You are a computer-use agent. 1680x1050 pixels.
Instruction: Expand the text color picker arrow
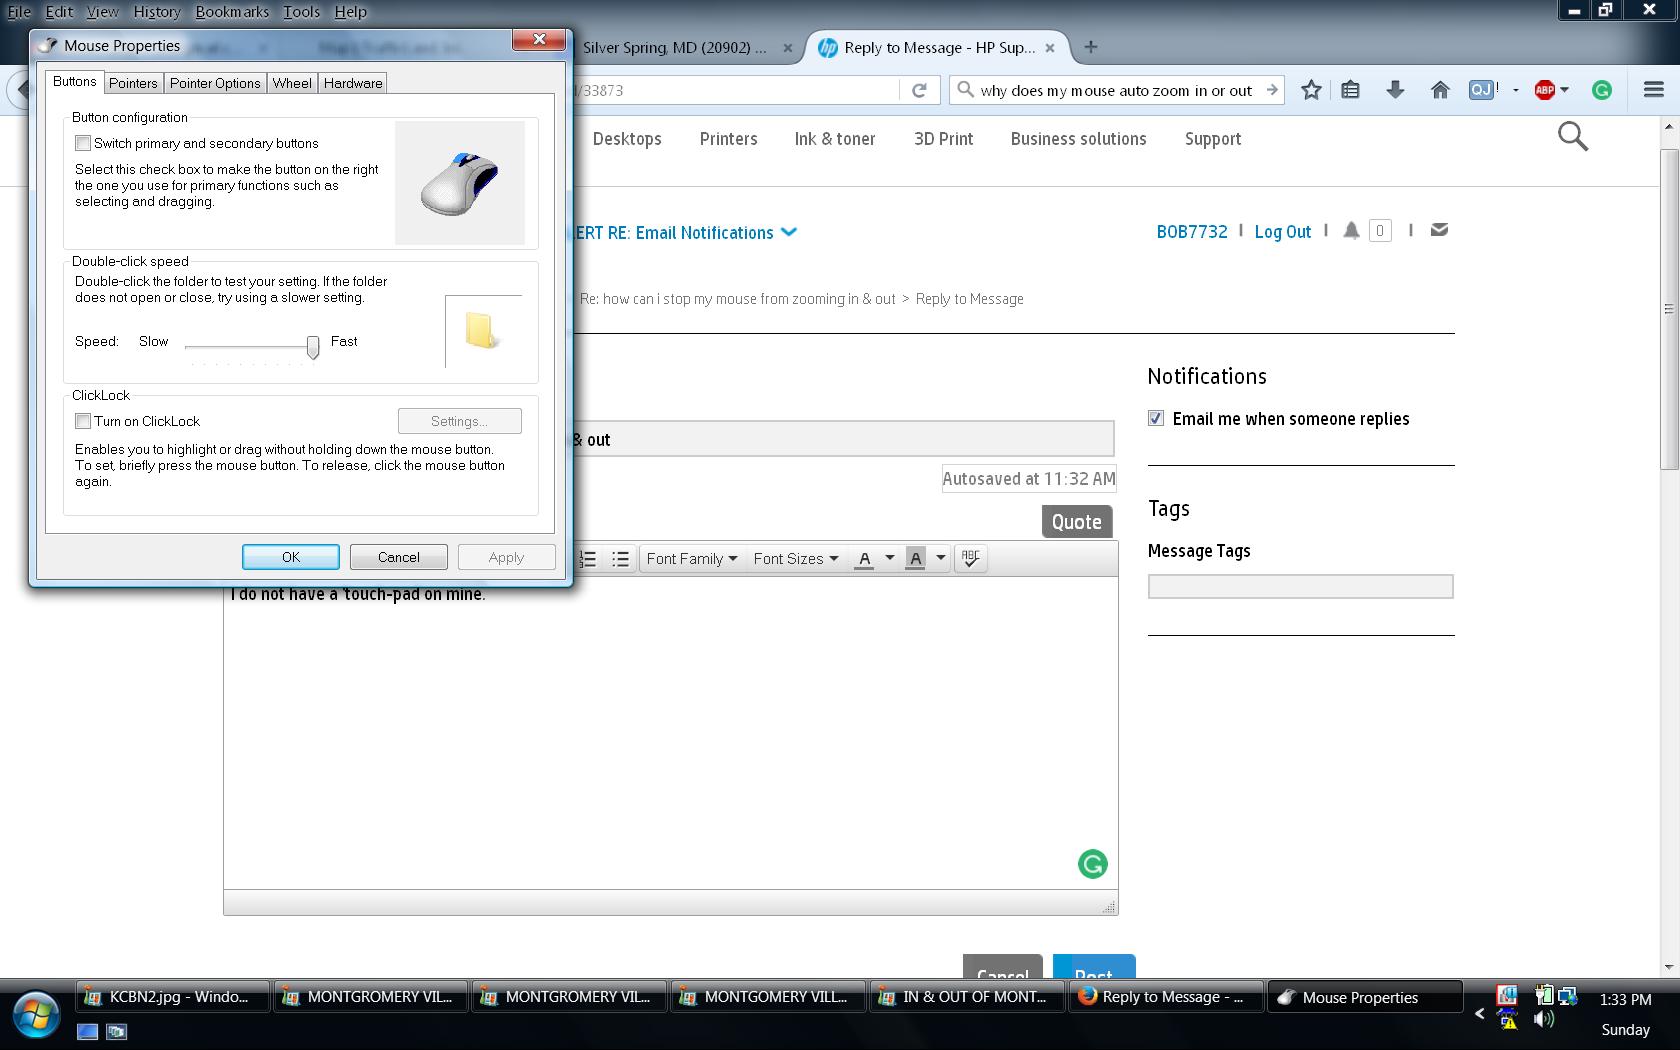click(x=888, y=558)
